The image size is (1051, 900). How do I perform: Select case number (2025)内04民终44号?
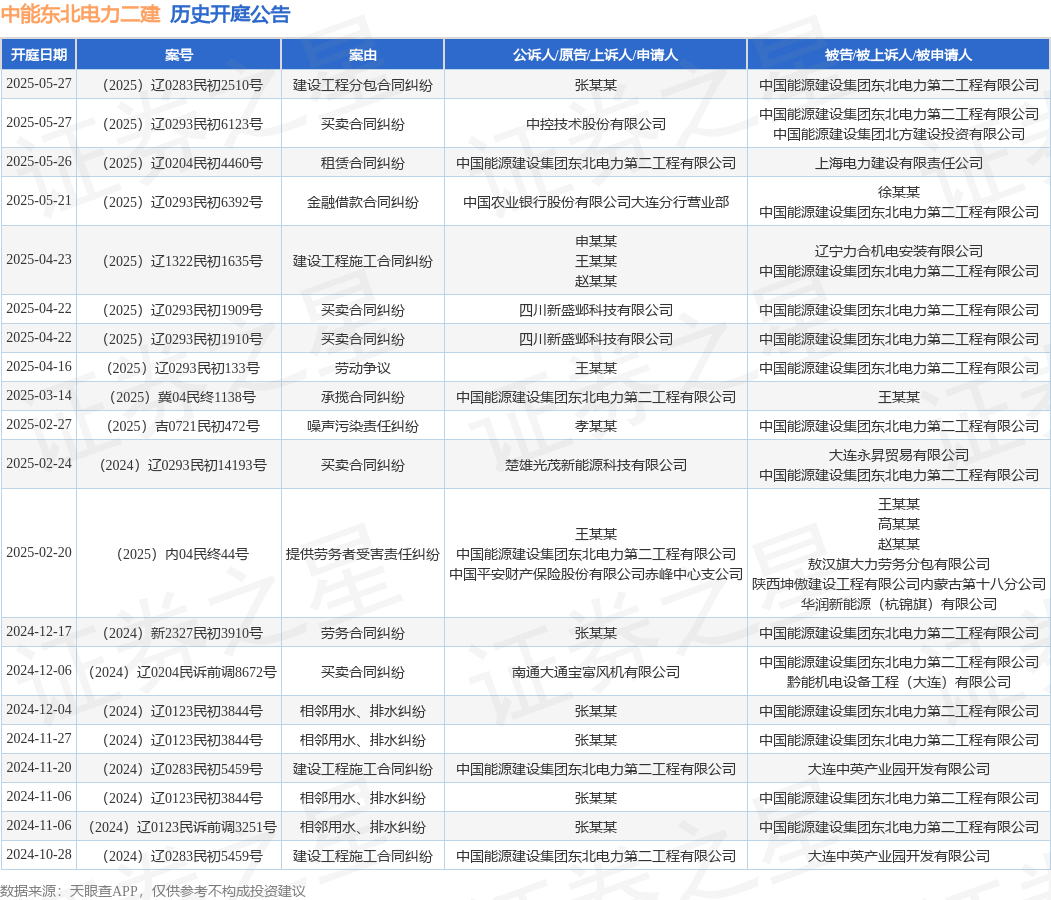pyautogui.click(x=179, y=554)
